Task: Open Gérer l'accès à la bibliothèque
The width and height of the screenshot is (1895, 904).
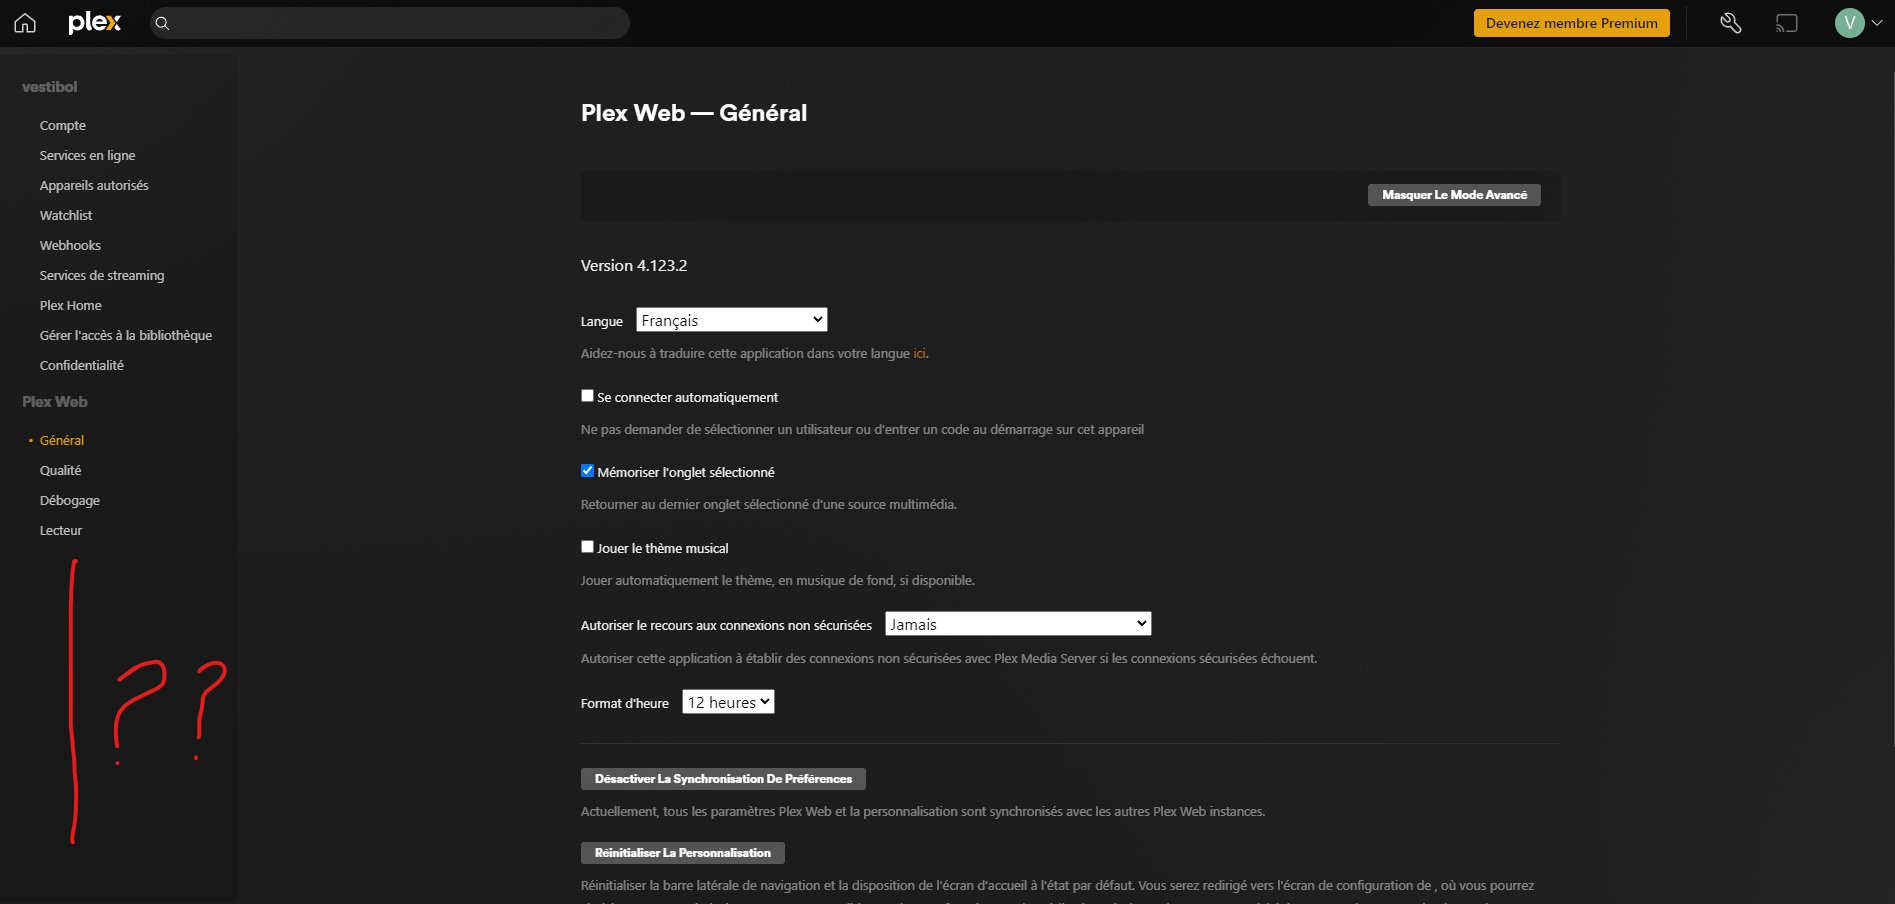Action: pyautogui.click(x=126, y=335)
